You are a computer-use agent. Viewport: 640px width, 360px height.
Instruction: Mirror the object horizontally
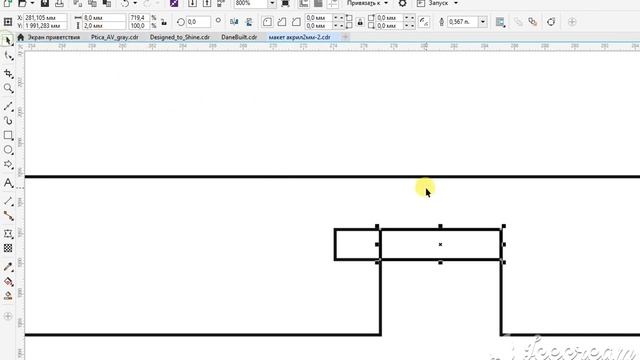pos(234,22)
